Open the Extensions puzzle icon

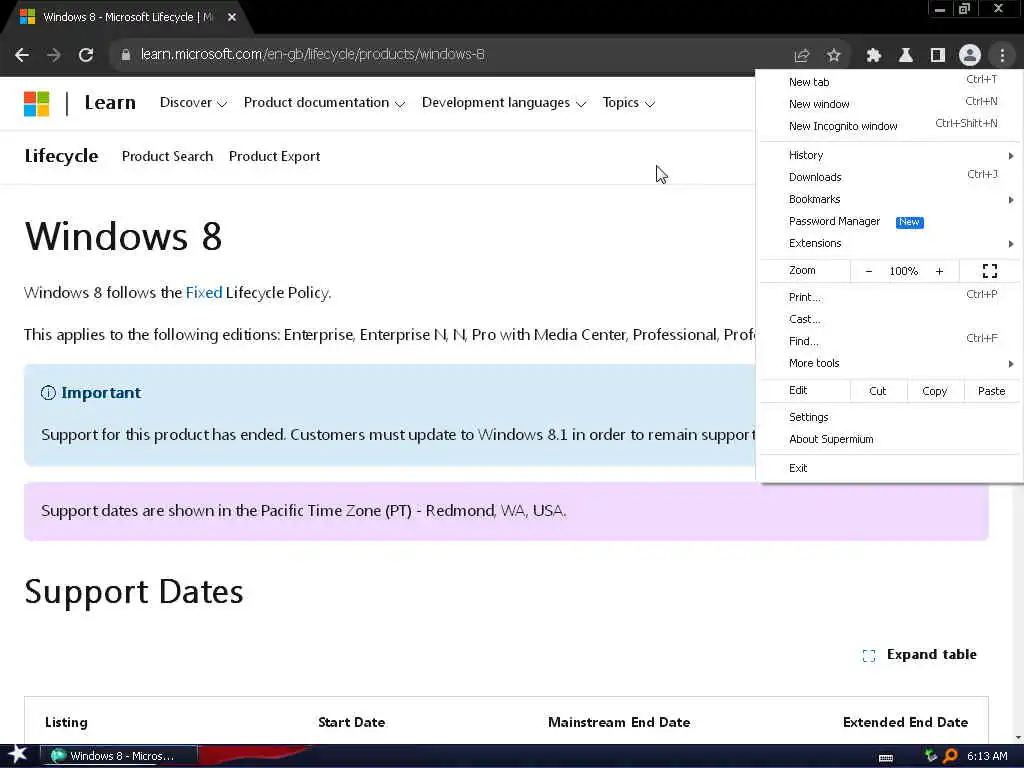coord(874,56)
